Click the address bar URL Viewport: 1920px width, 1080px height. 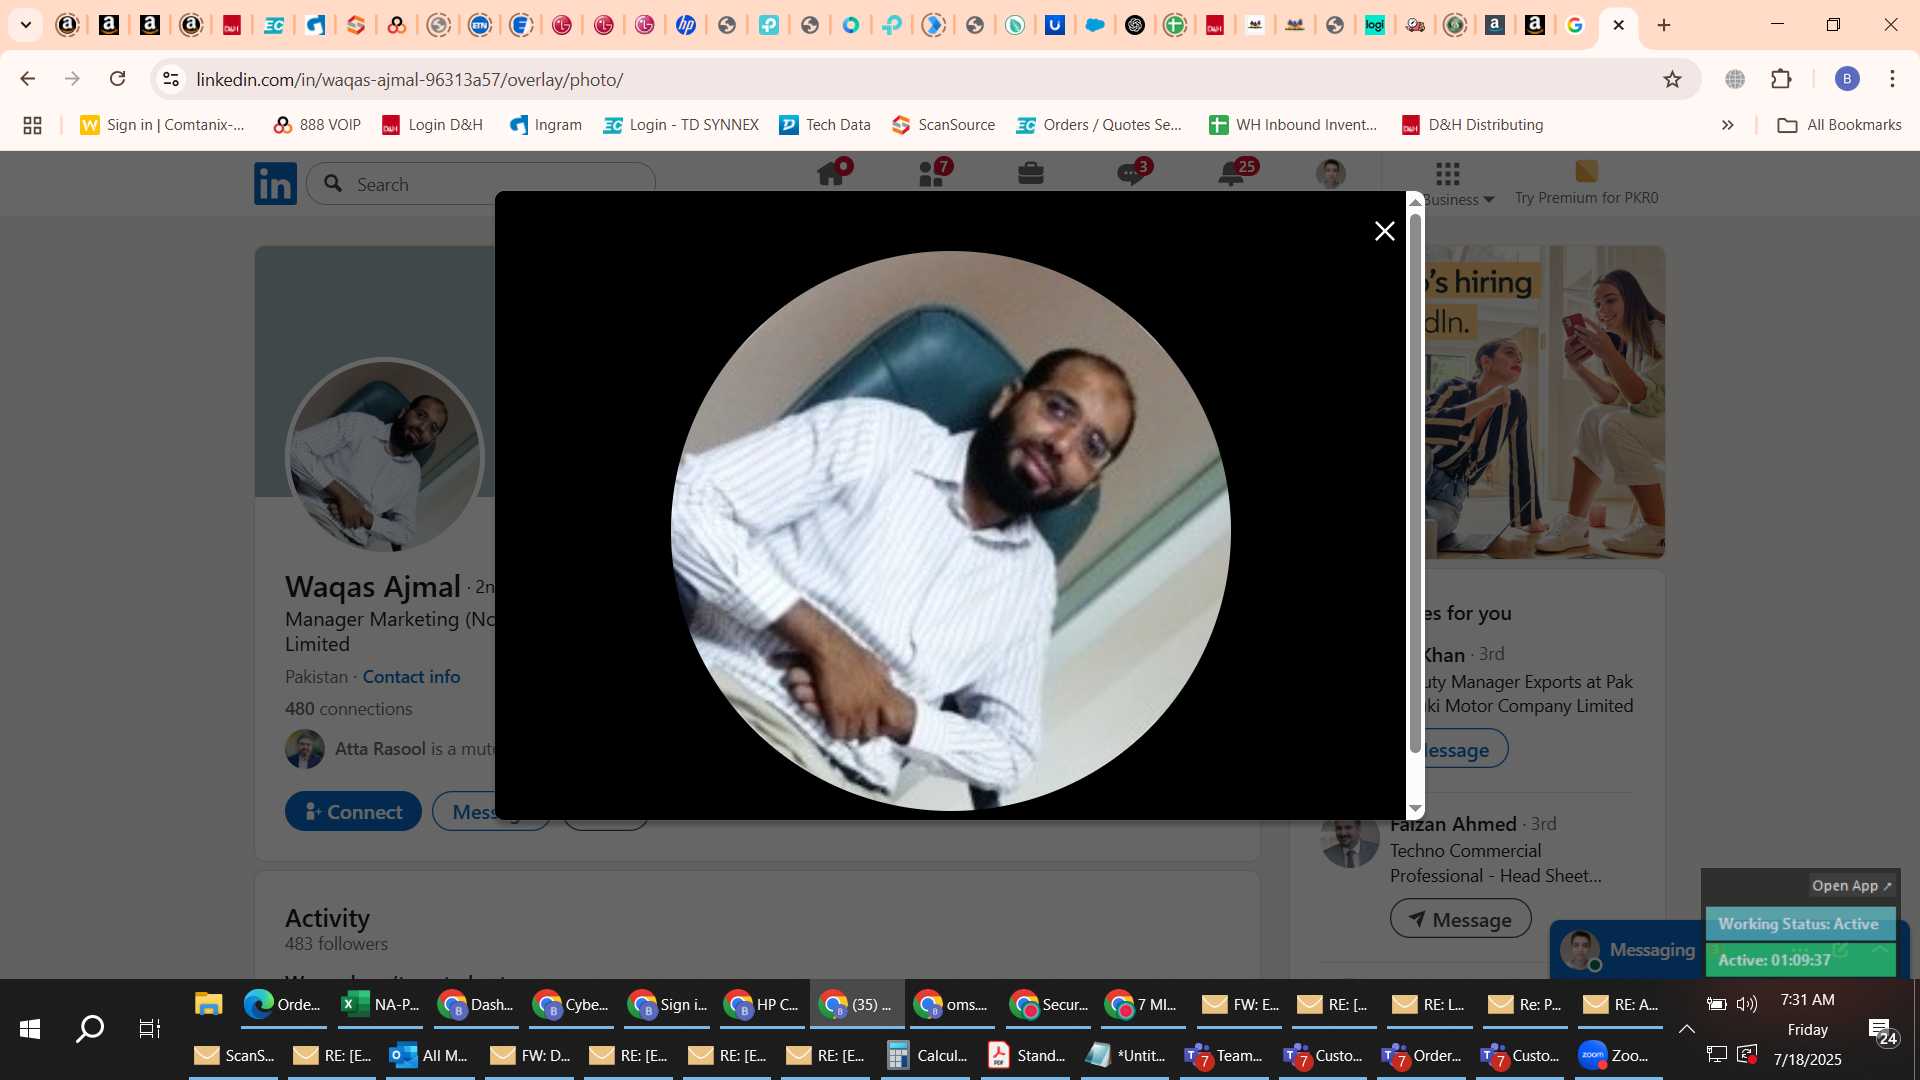click(409, 79)
